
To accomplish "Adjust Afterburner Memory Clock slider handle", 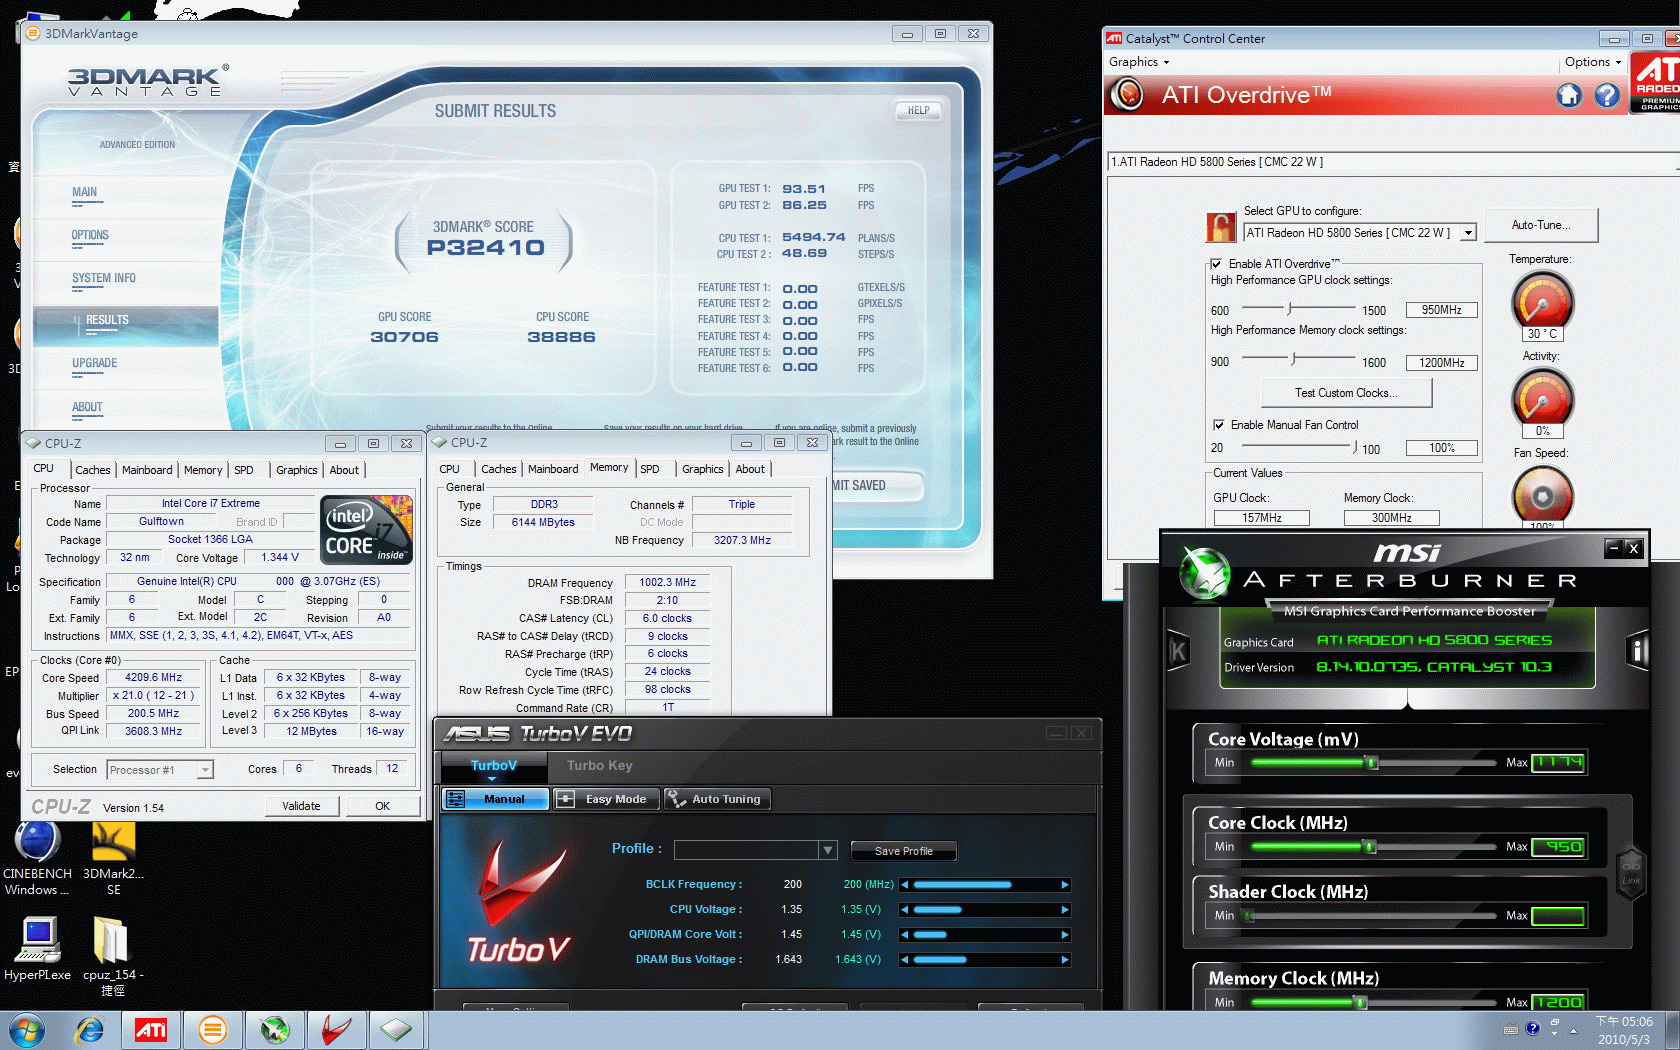I will point(1359,1002).
